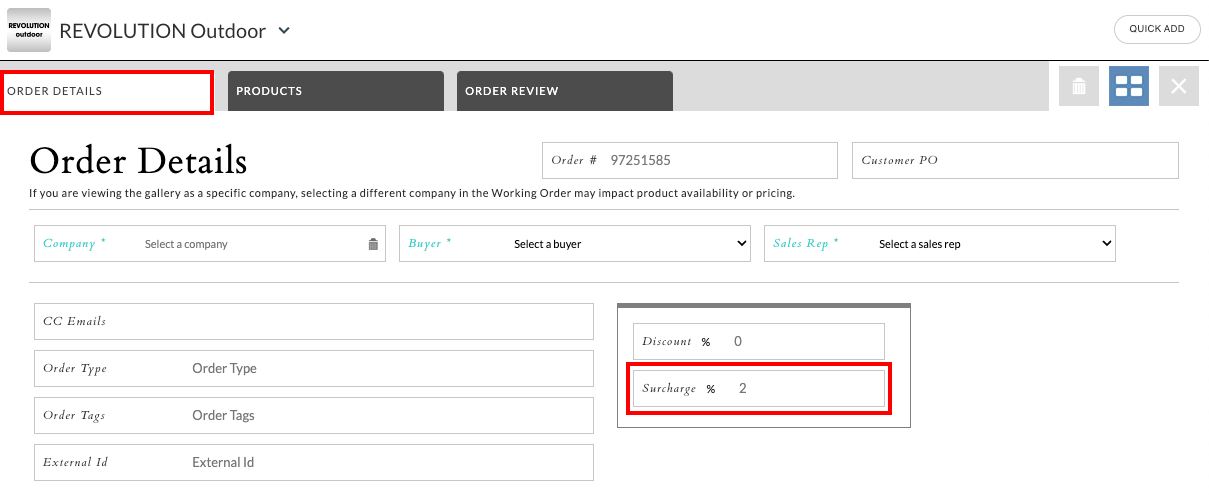Viewport: 1209px width, 495px height.
Task: Click the REVOLUTION Outdoor logo thumbnail
Action: click(29, 29)
